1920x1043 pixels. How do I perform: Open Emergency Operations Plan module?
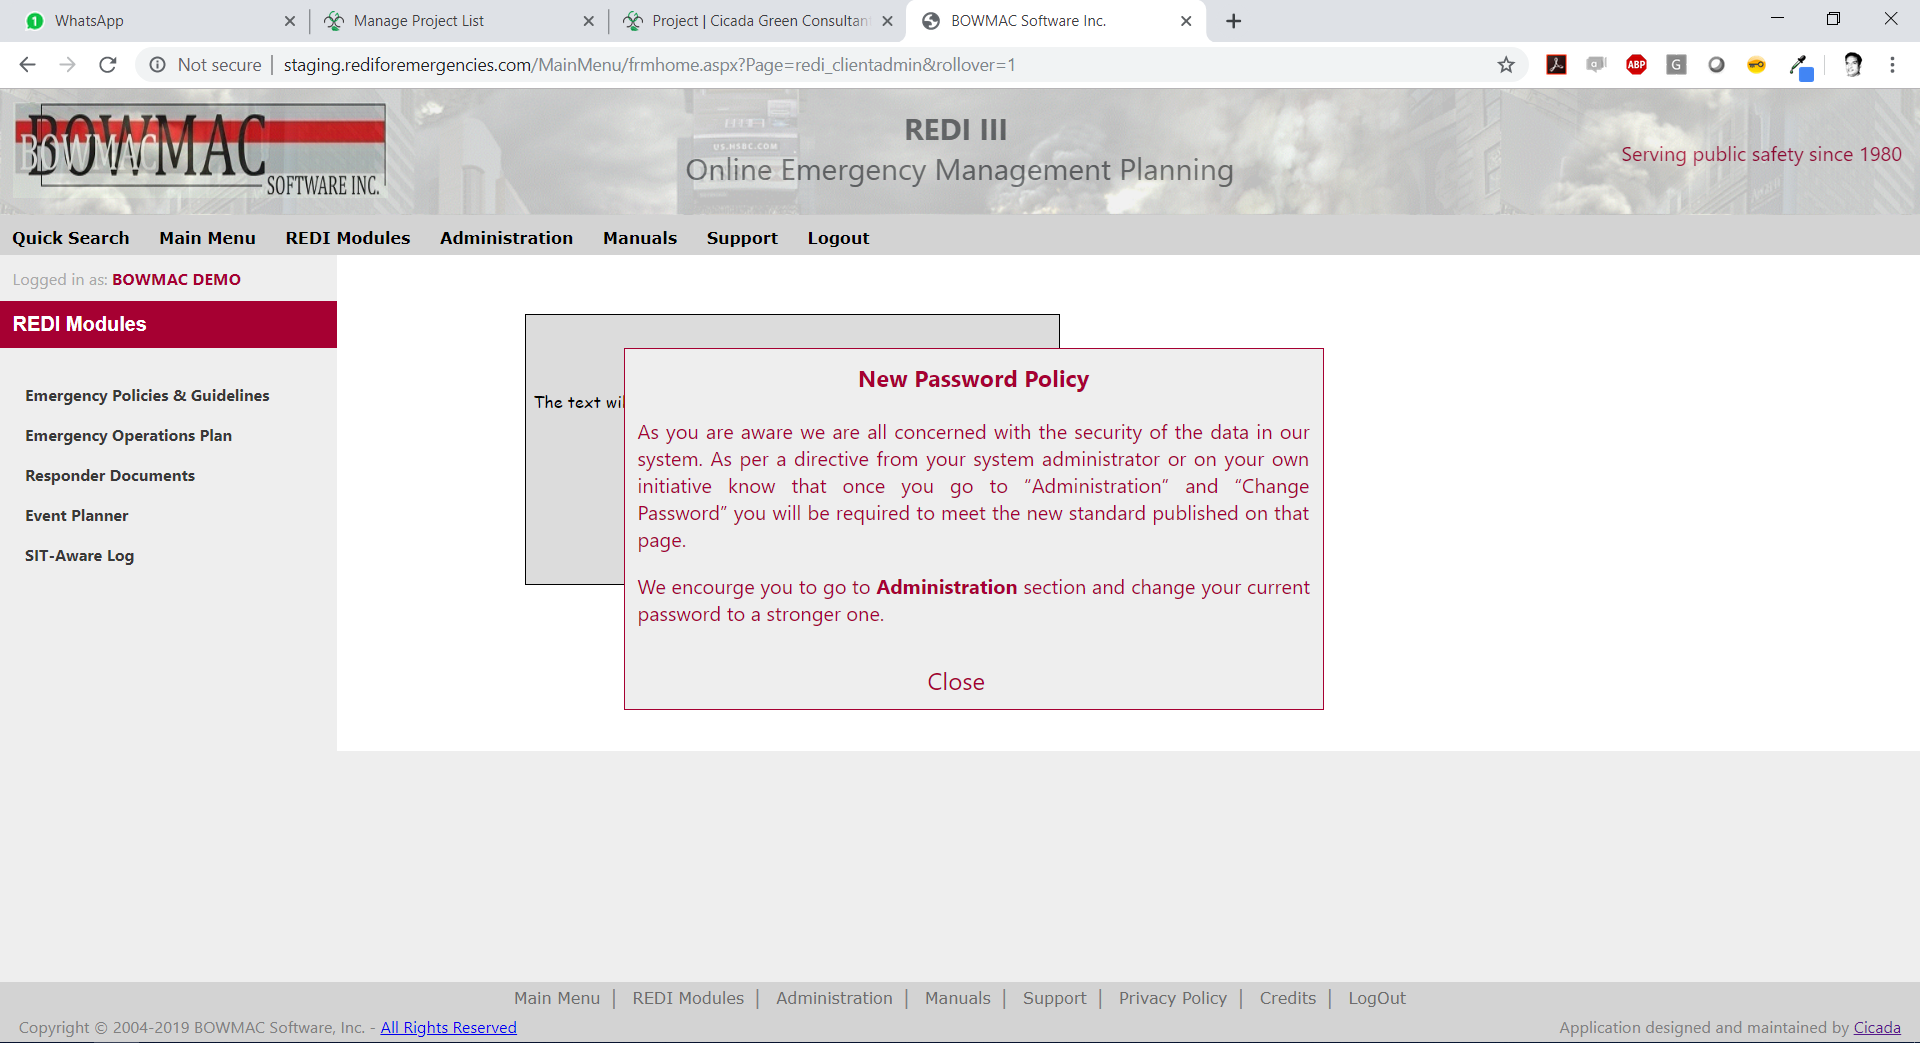point(128,436)
